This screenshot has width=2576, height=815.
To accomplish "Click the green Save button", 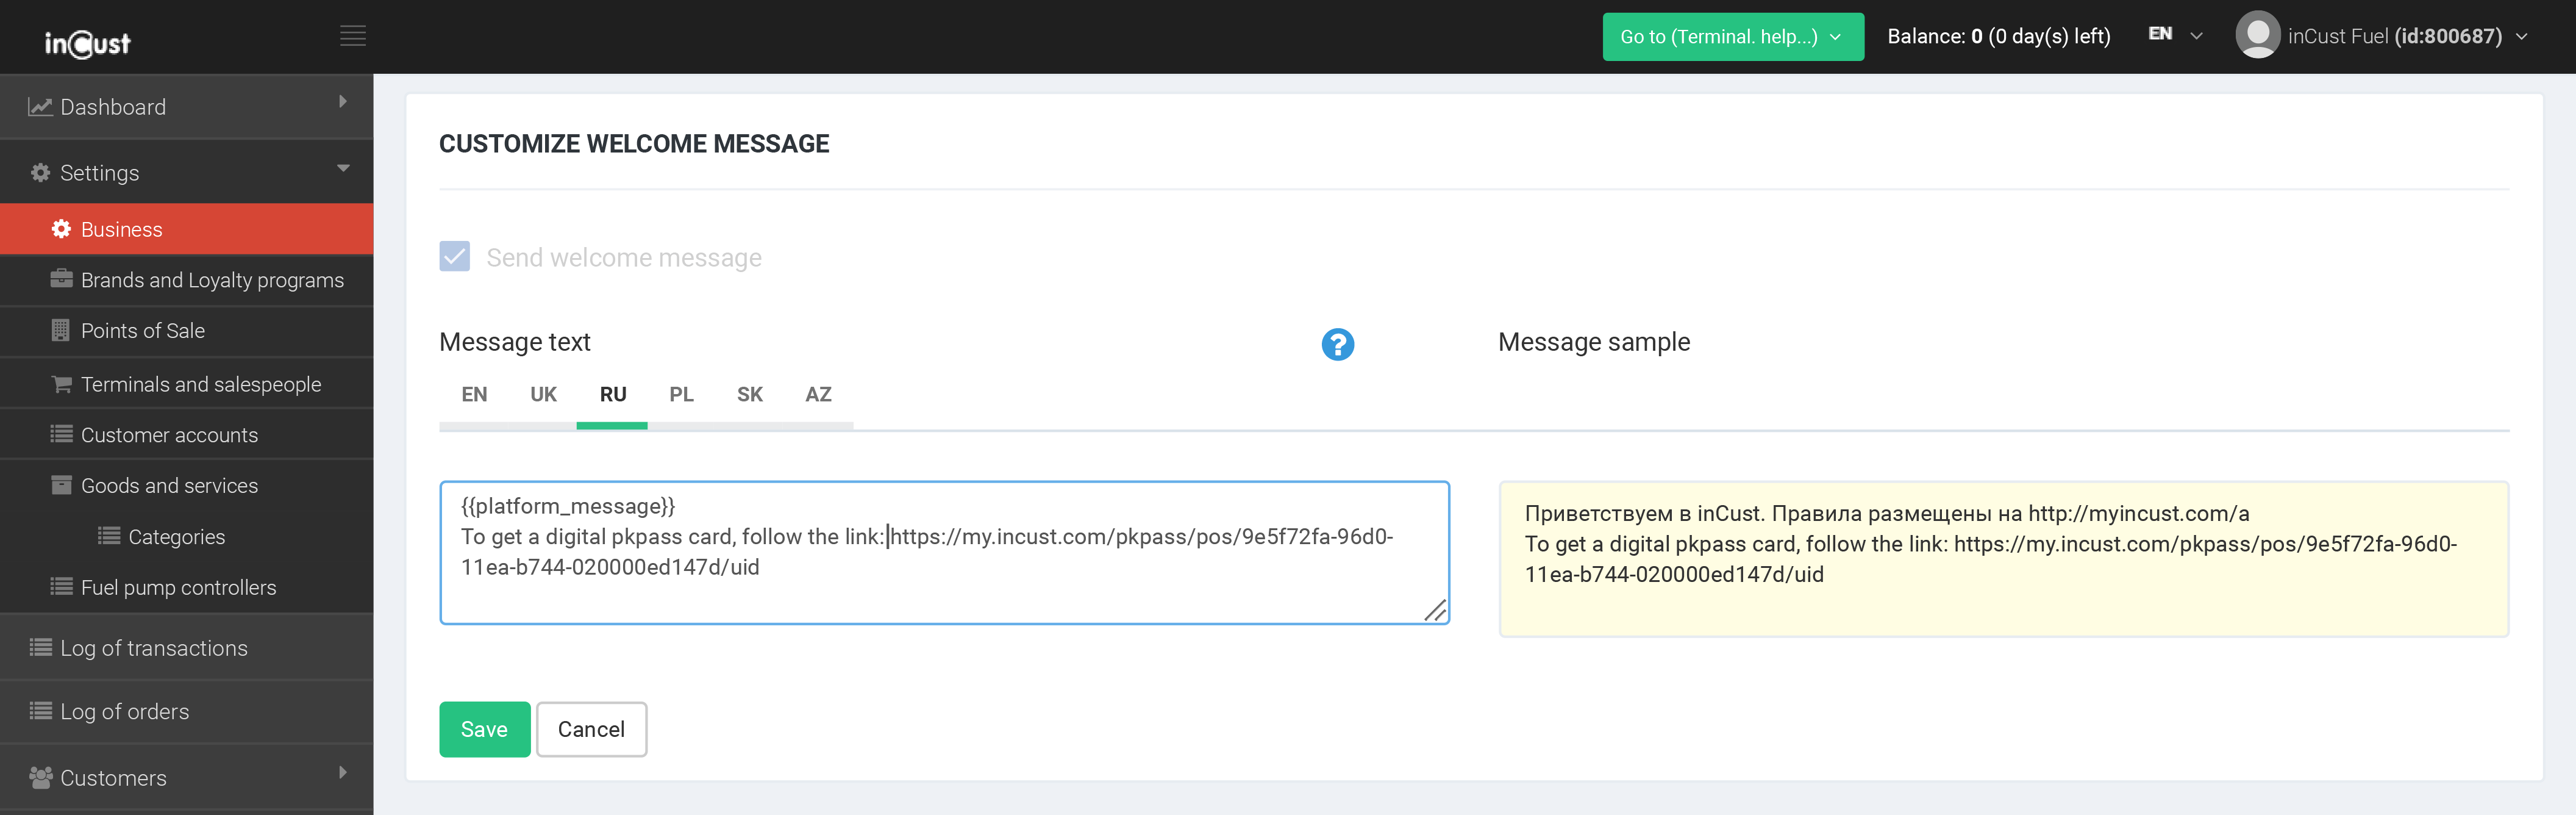I will tap(484, 729).
